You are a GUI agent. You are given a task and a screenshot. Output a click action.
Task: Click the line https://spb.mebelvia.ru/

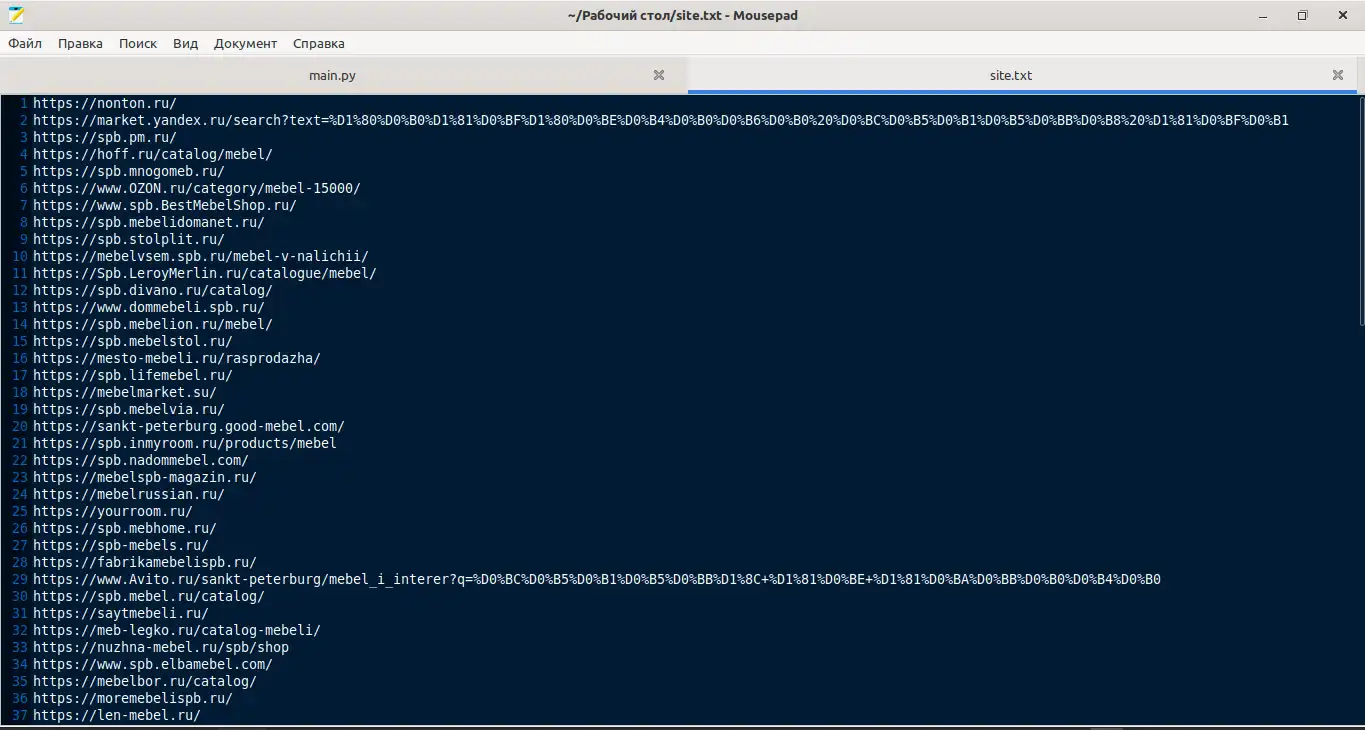pos(129,409)
